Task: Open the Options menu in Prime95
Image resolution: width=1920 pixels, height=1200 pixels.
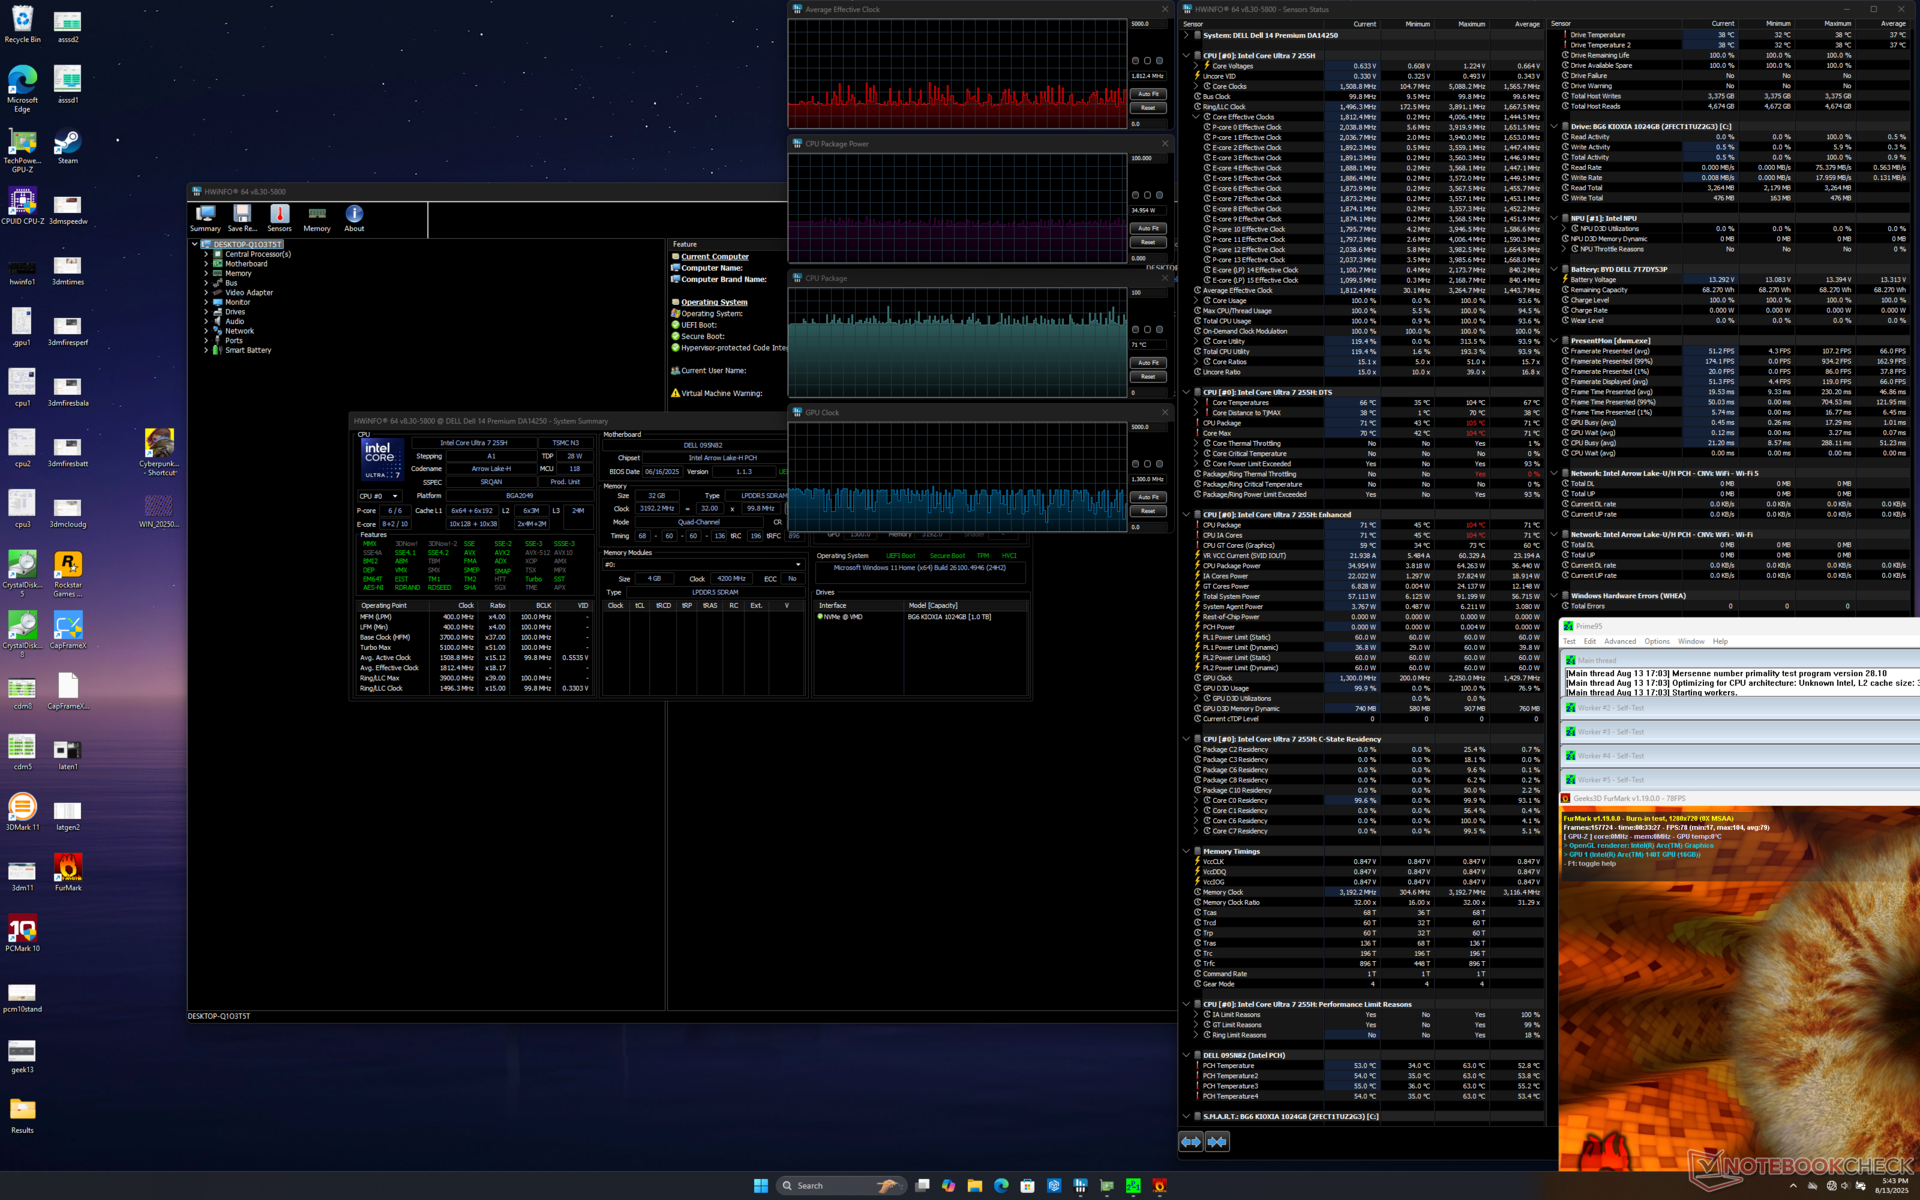Action: tap(1657, 642)
